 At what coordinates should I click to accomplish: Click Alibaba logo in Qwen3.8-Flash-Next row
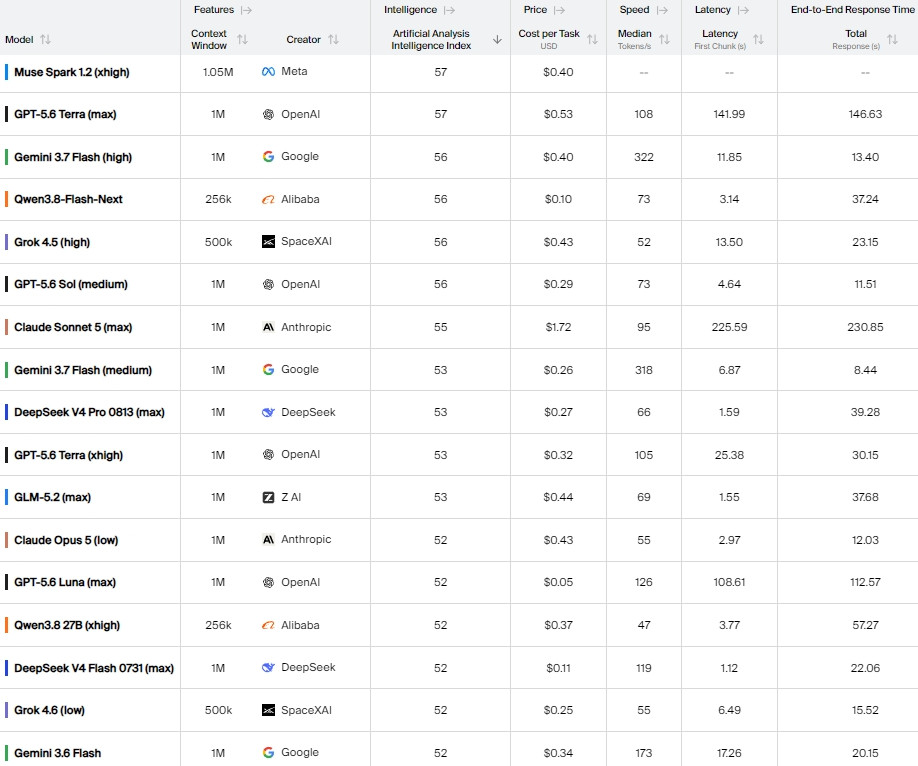click(x=268, y=199)
